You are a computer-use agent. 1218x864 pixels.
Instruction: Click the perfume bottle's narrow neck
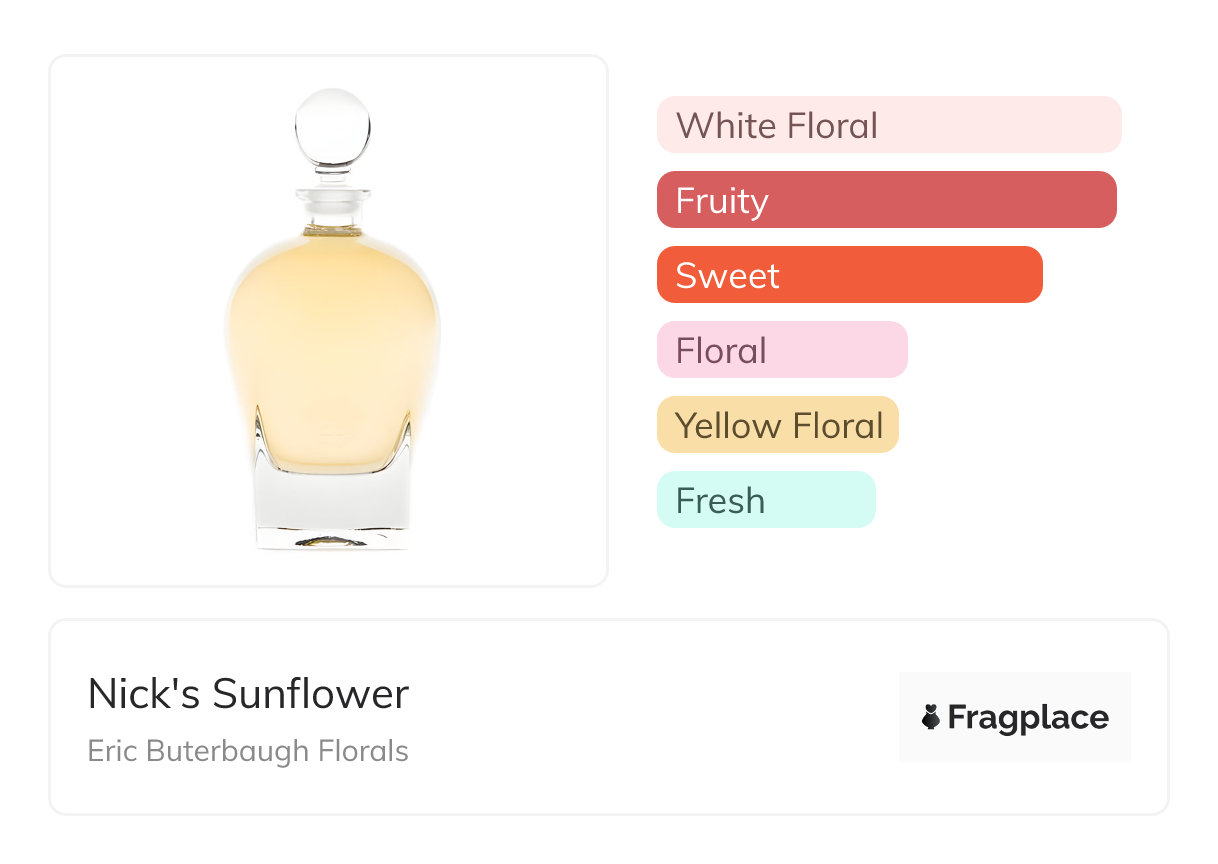[x=332, y=209]
